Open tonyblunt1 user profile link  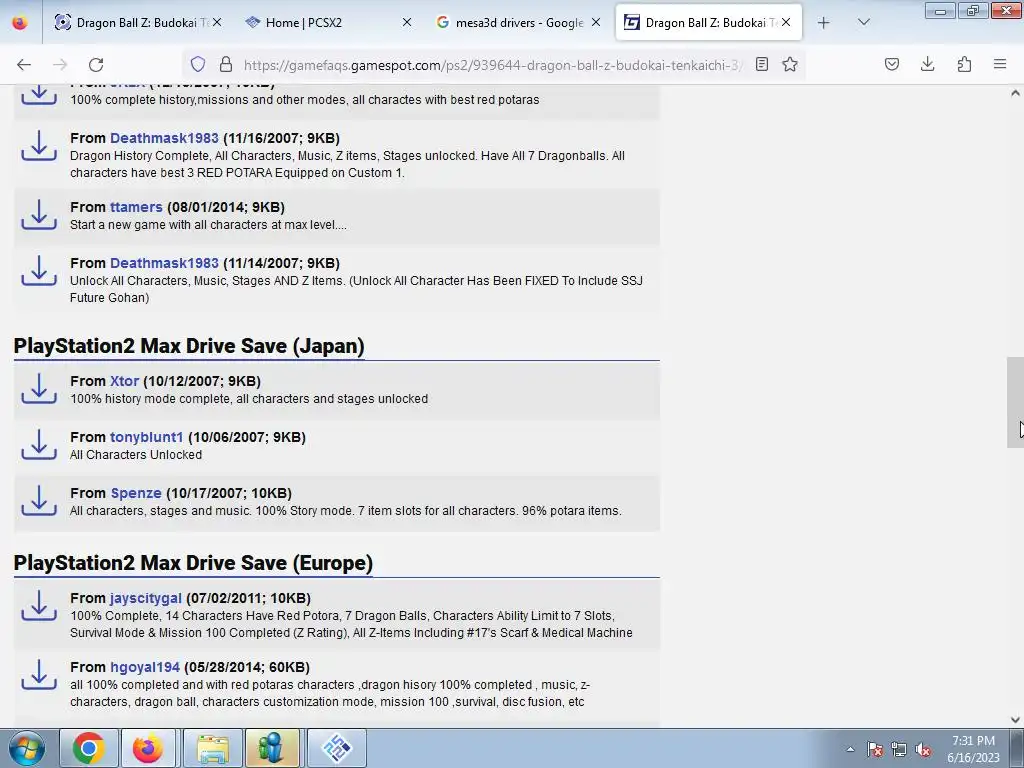tap(146, 437)
